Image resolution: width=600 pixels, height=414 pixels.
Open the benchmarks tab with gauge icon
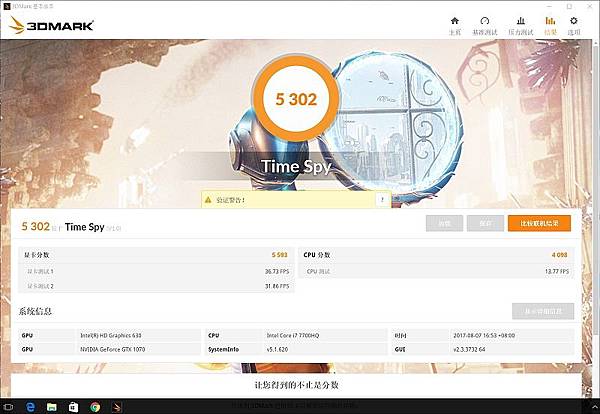pyautogui.click(x=484, y=25)
